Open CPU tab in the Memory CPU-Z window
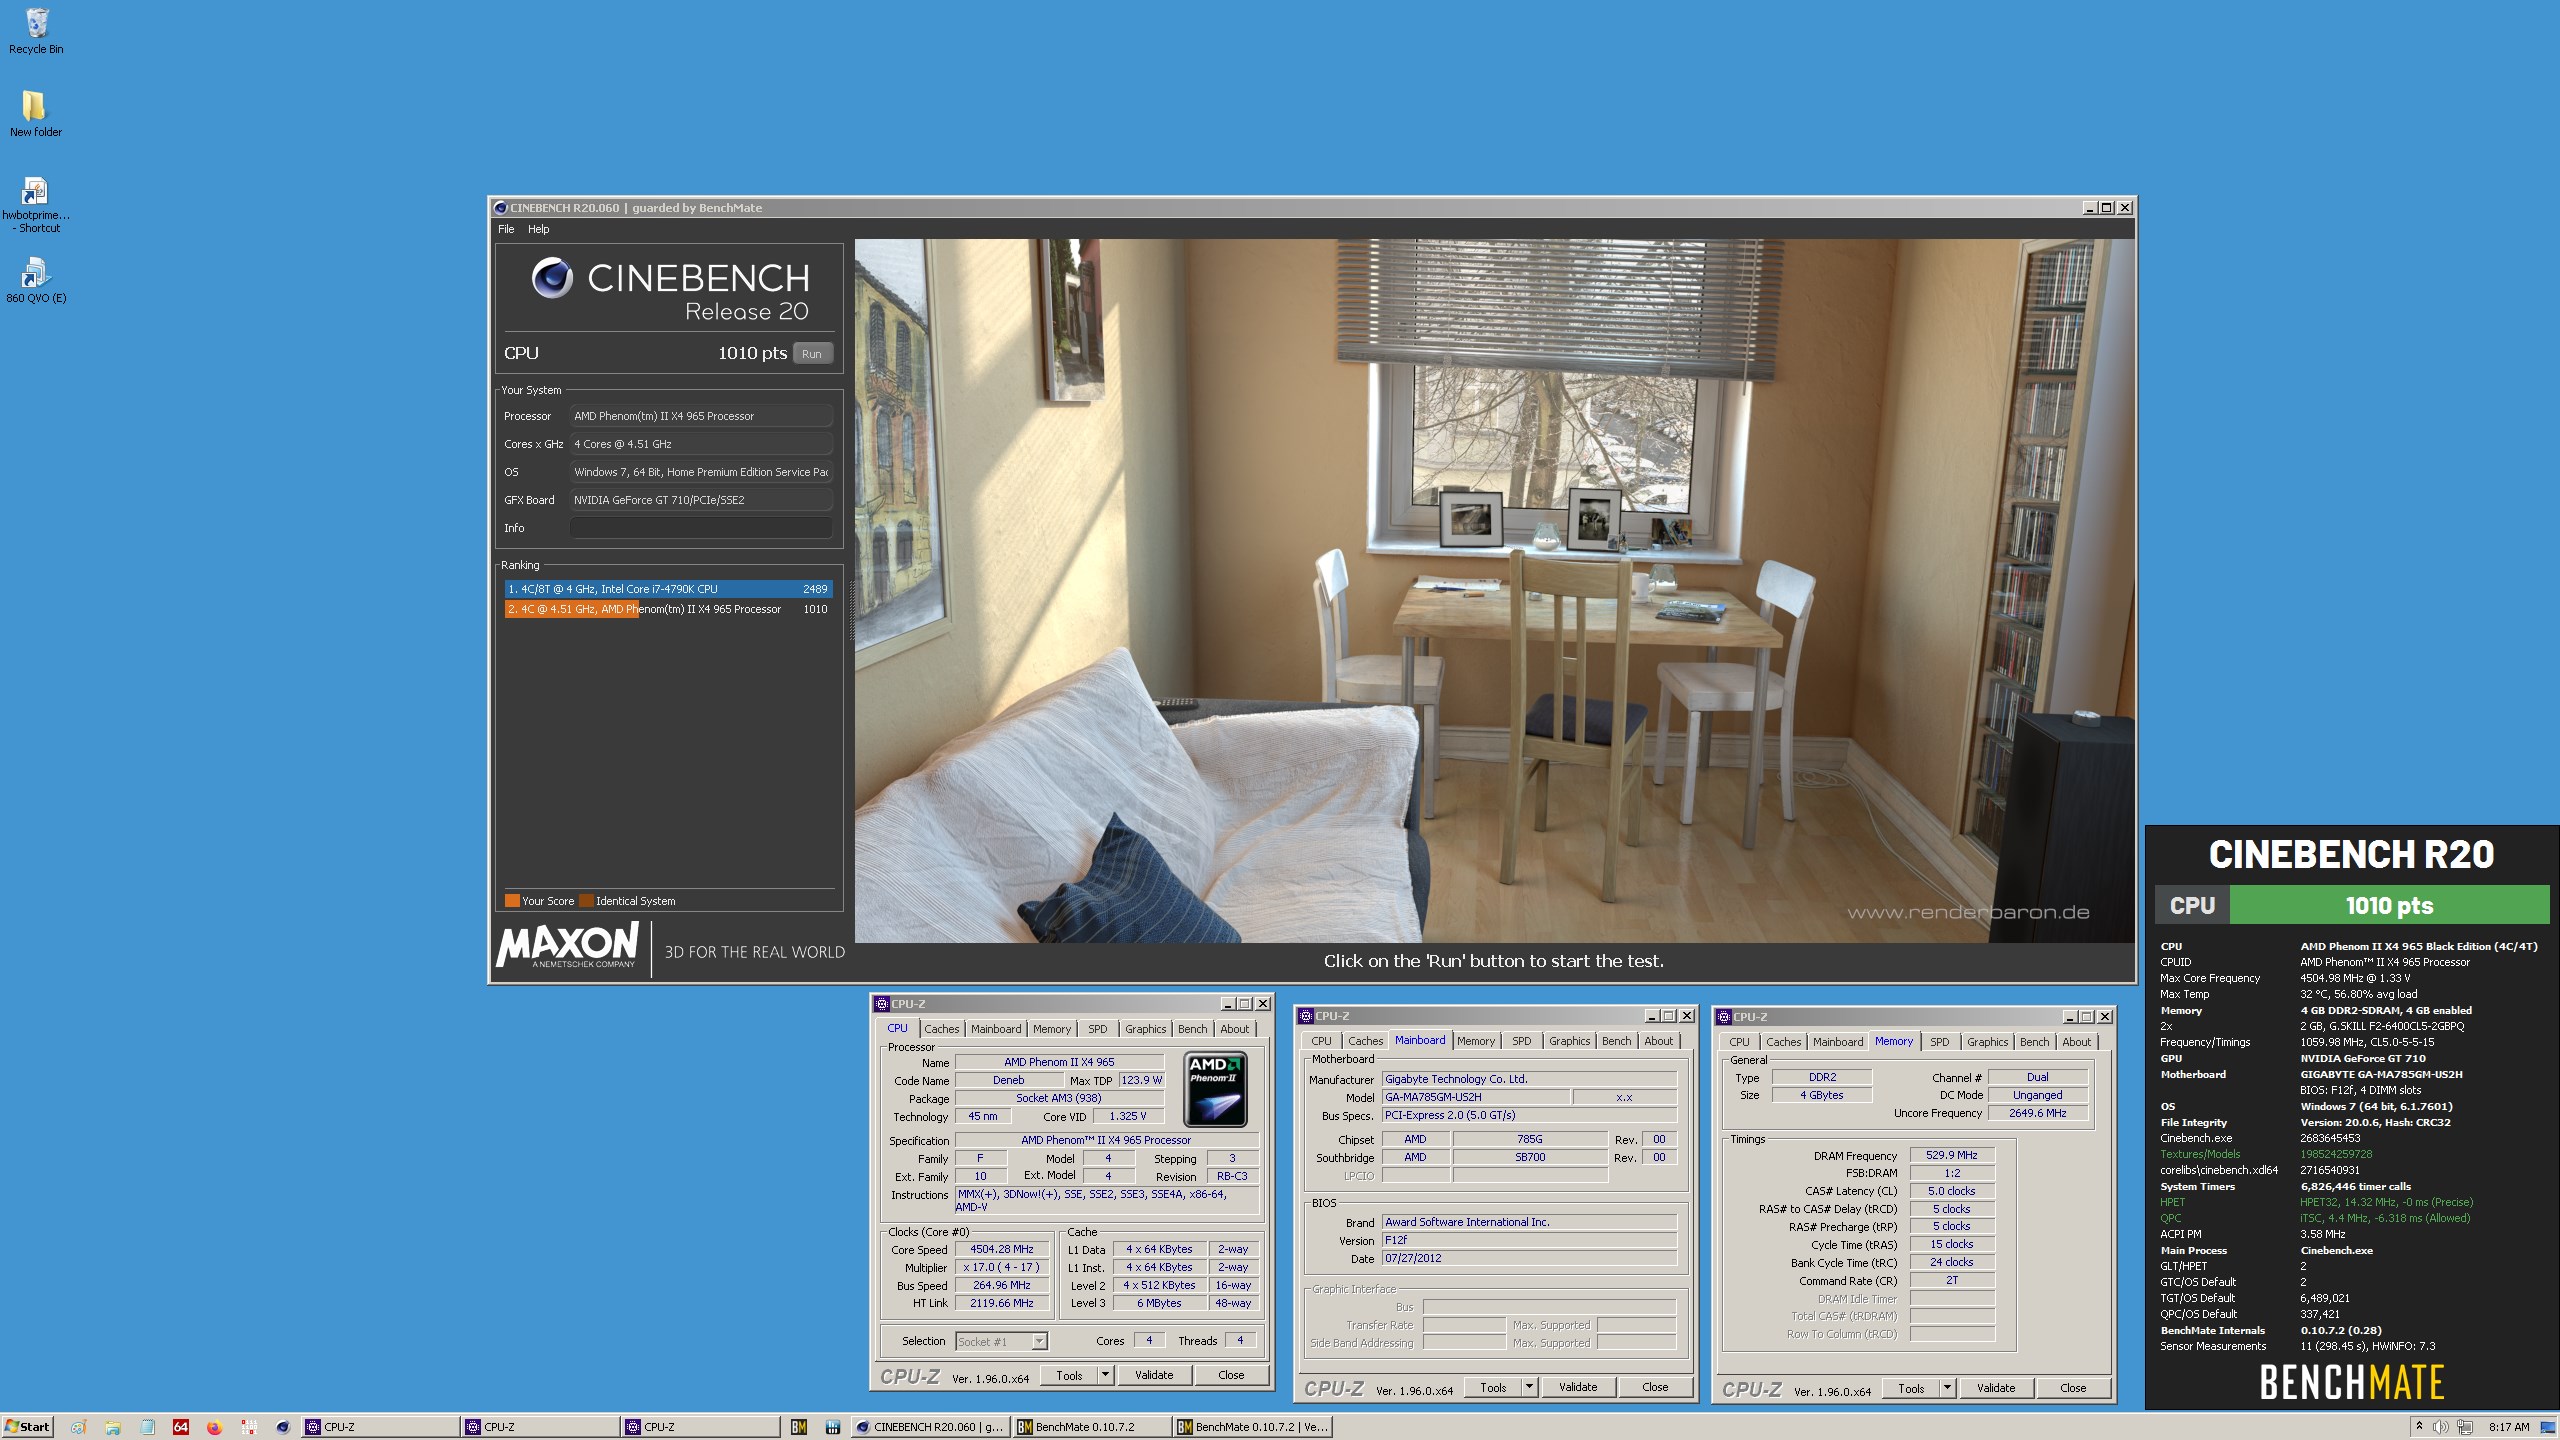 coord(1739,1042)
